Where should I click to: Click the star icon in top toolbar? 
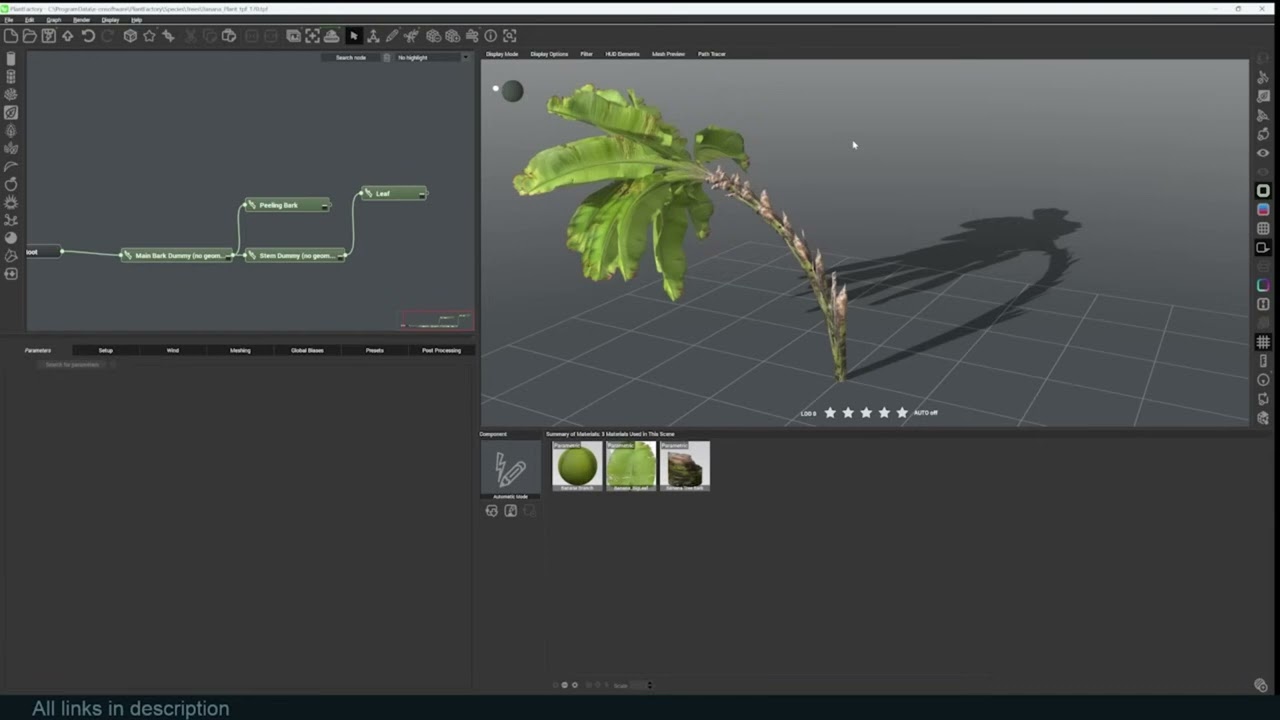coord(149,36)
